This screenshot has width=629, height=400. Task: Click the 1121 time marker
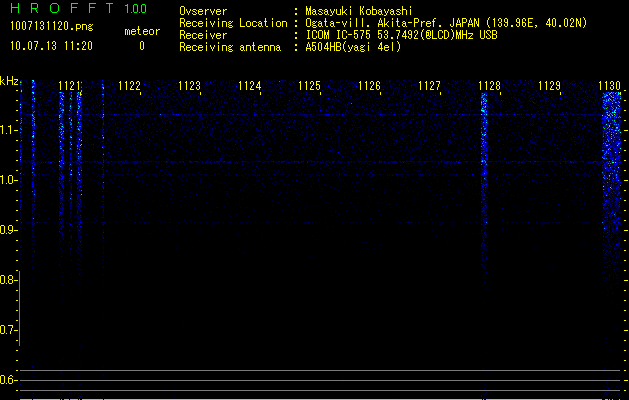click(x=70, y=86)
